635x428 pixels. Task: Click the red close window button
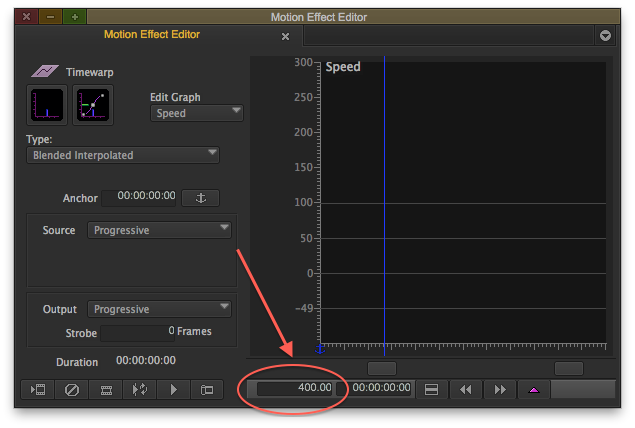point(26,17)
